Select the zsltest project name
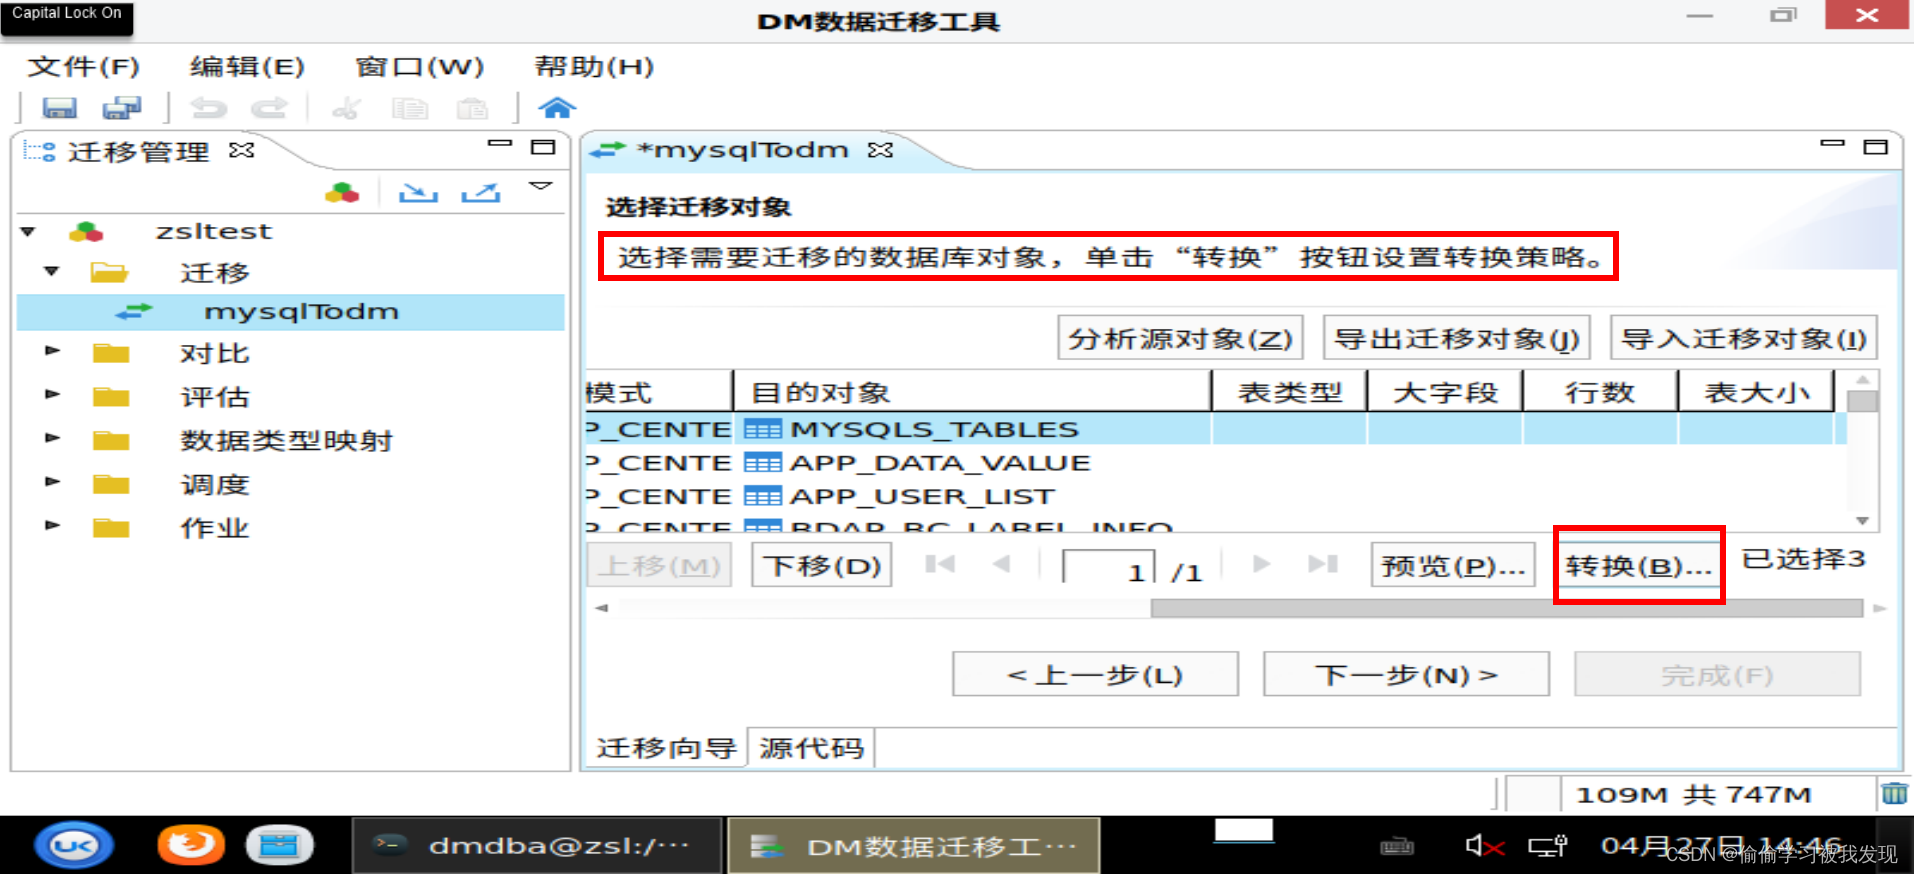Viewport: 1914px width, 874px height. (213, 231)
